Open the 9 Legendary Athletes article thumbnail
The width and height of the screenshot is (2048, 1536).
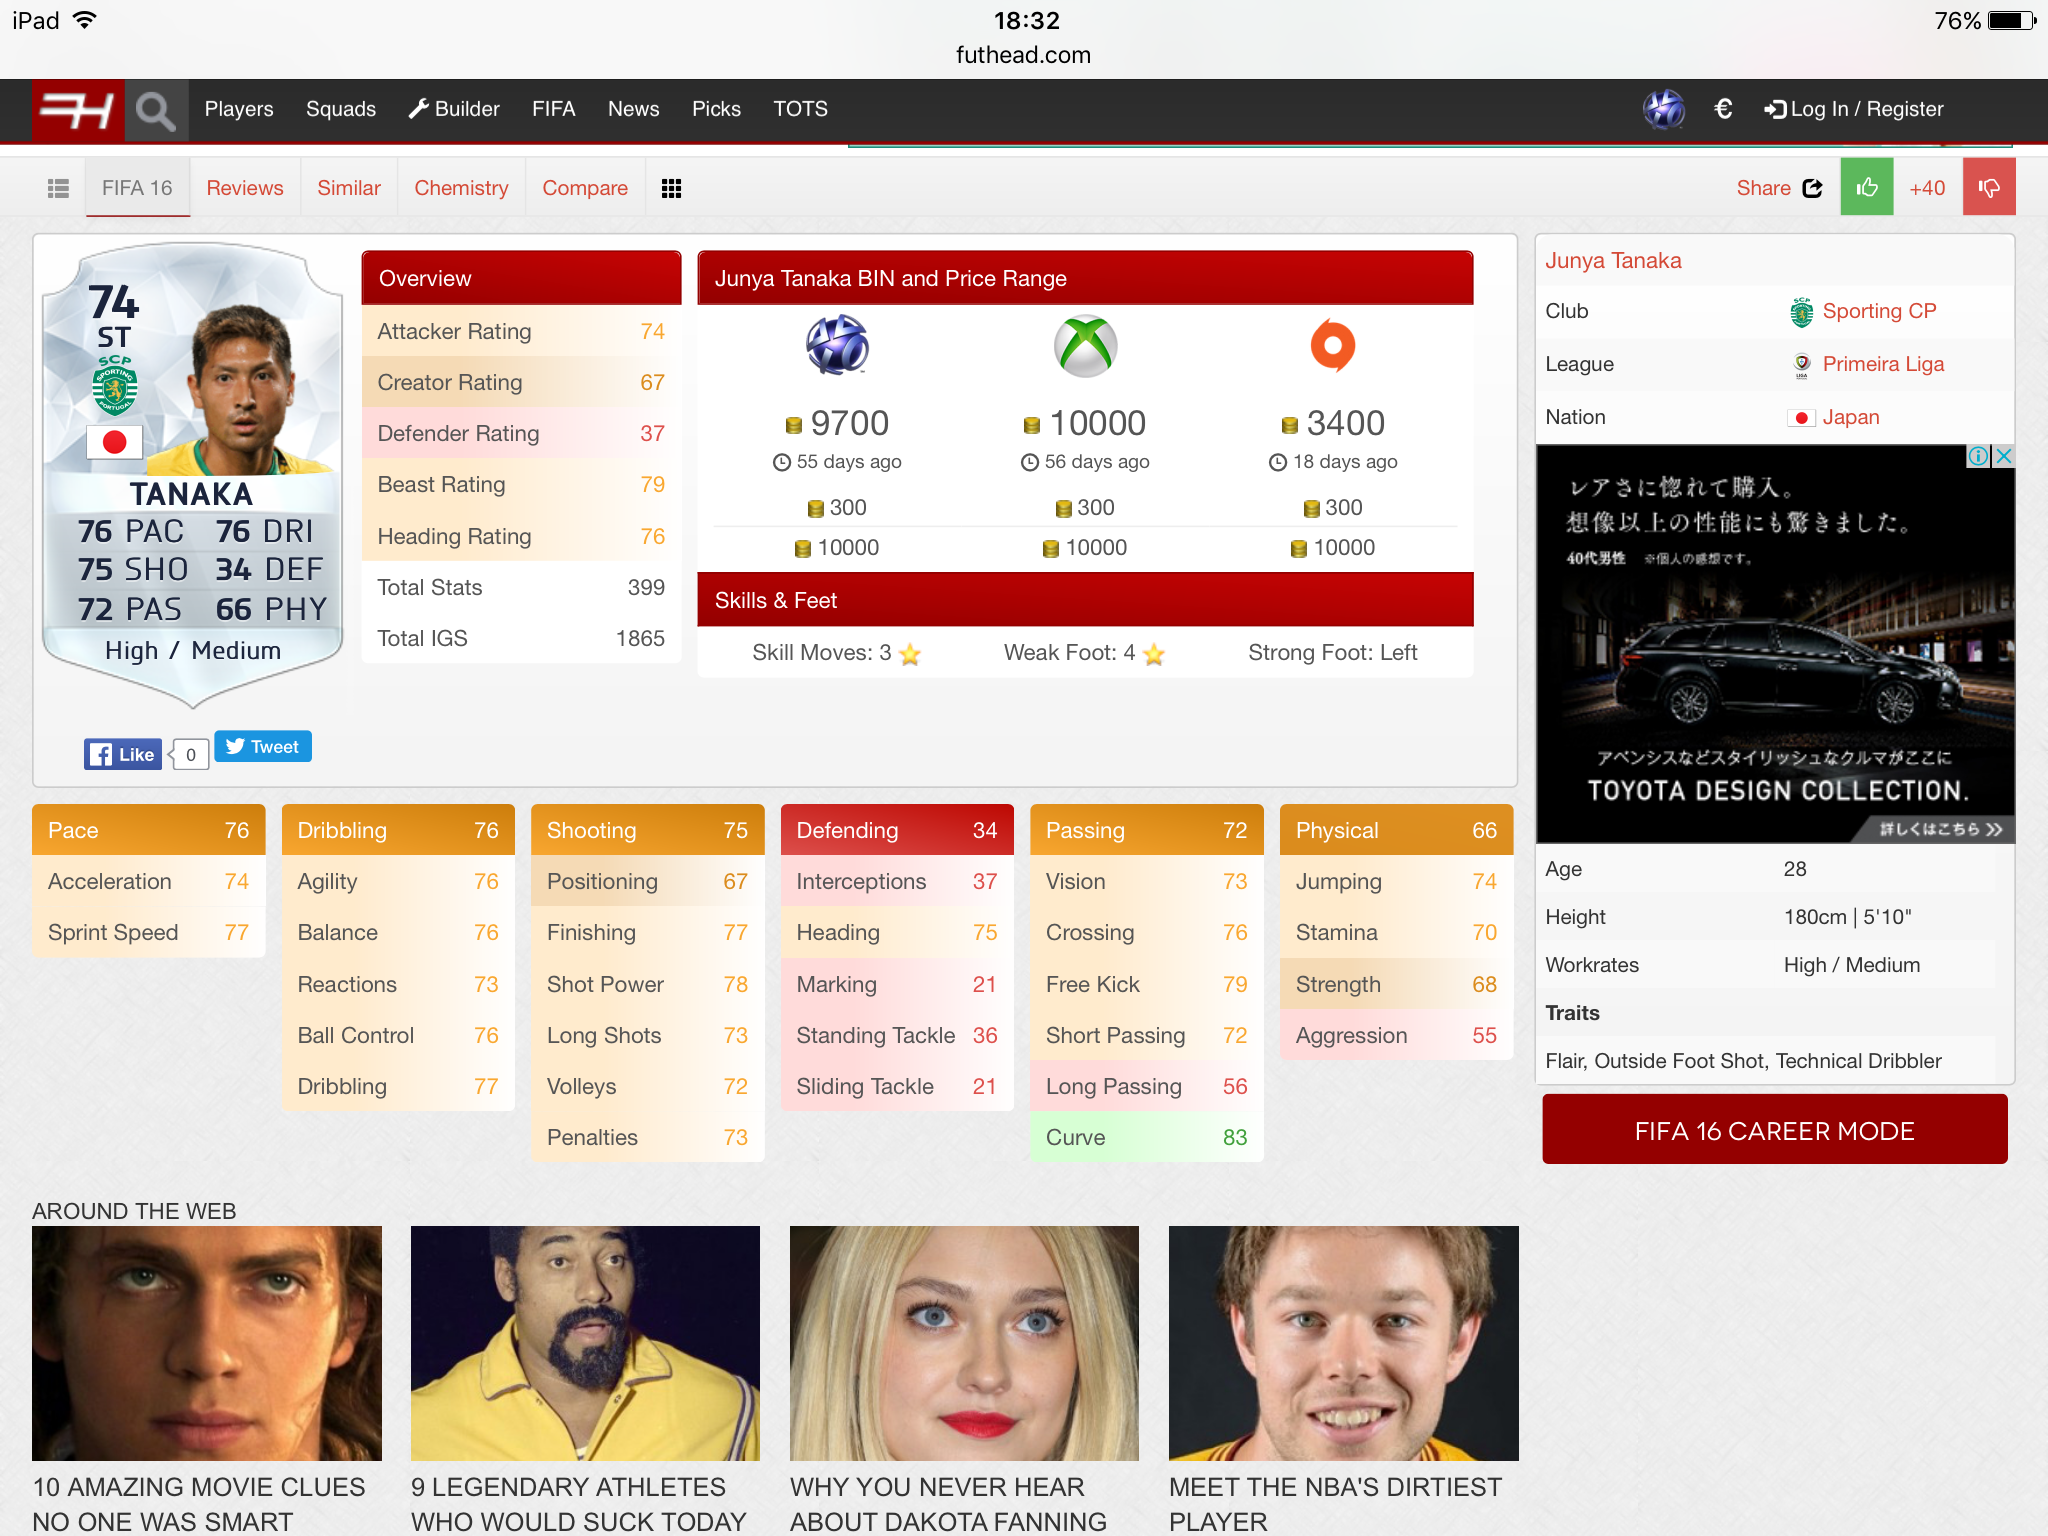pyautogui.click(x=585, y=1343)
